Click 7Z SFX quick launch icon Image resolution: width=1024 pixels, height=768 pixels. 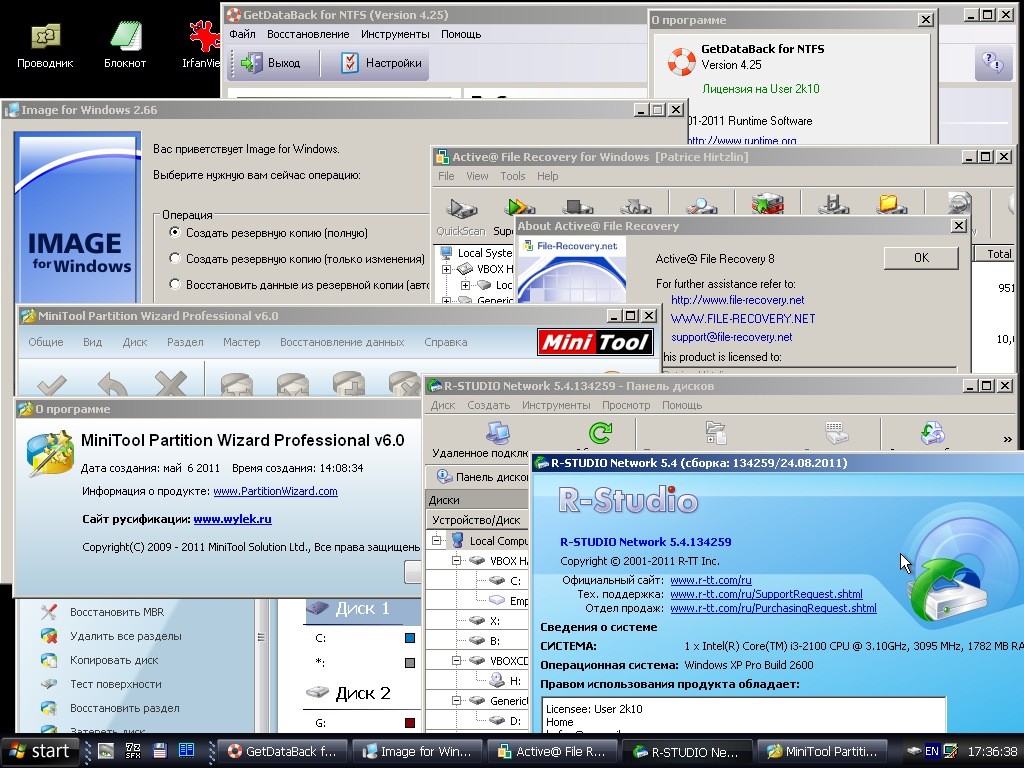click(x=133, y=751)
